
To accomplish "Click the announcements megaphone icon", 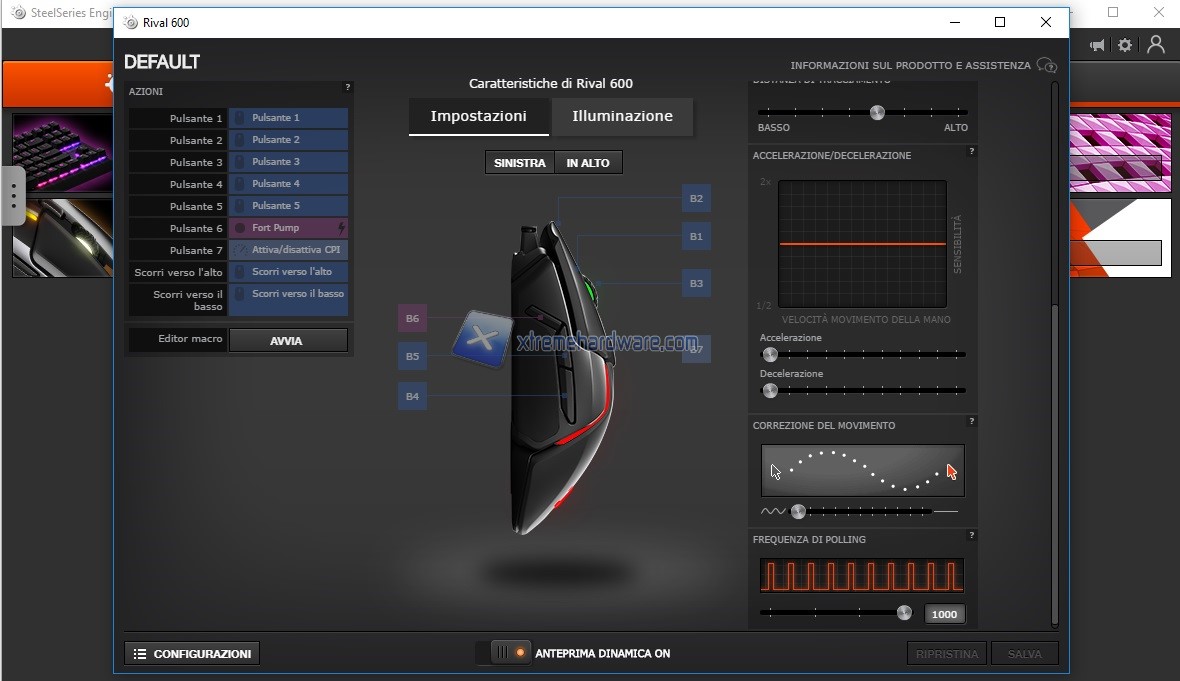I will (1097, 45).
